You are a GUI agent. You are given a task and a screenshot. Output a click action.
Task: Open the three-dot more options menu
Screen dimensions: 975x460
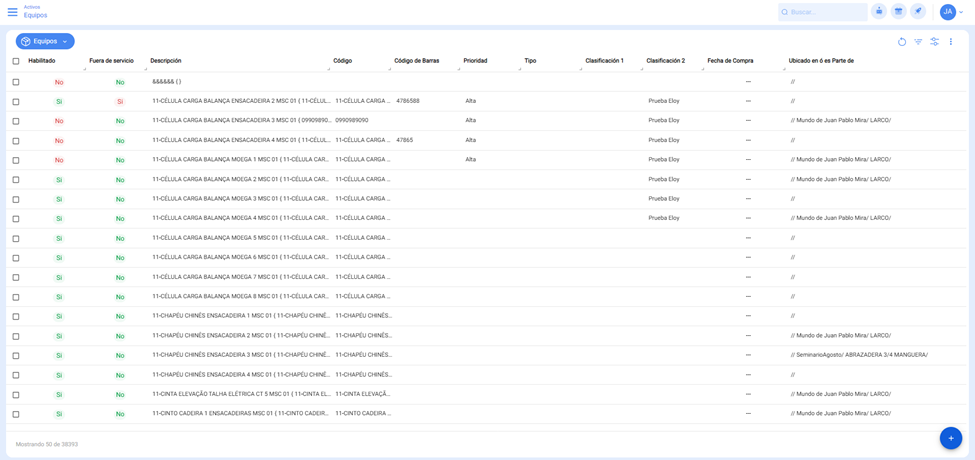click(x=951, y=42)
